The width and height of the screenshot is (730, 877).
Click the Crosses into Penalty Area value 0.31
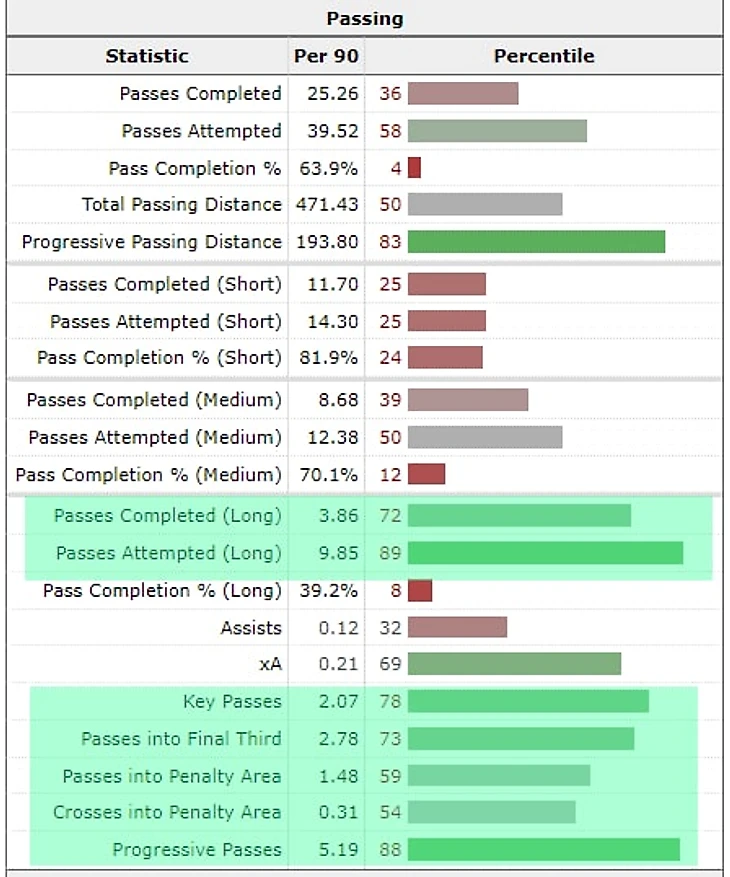338,813
